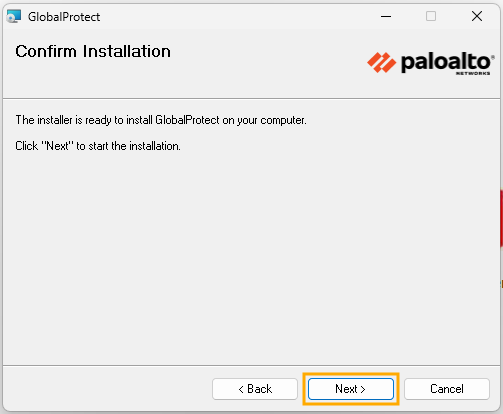Cancel the GlobalProtect installation
The image size is (503, 414).
click(x=447, y=389)
